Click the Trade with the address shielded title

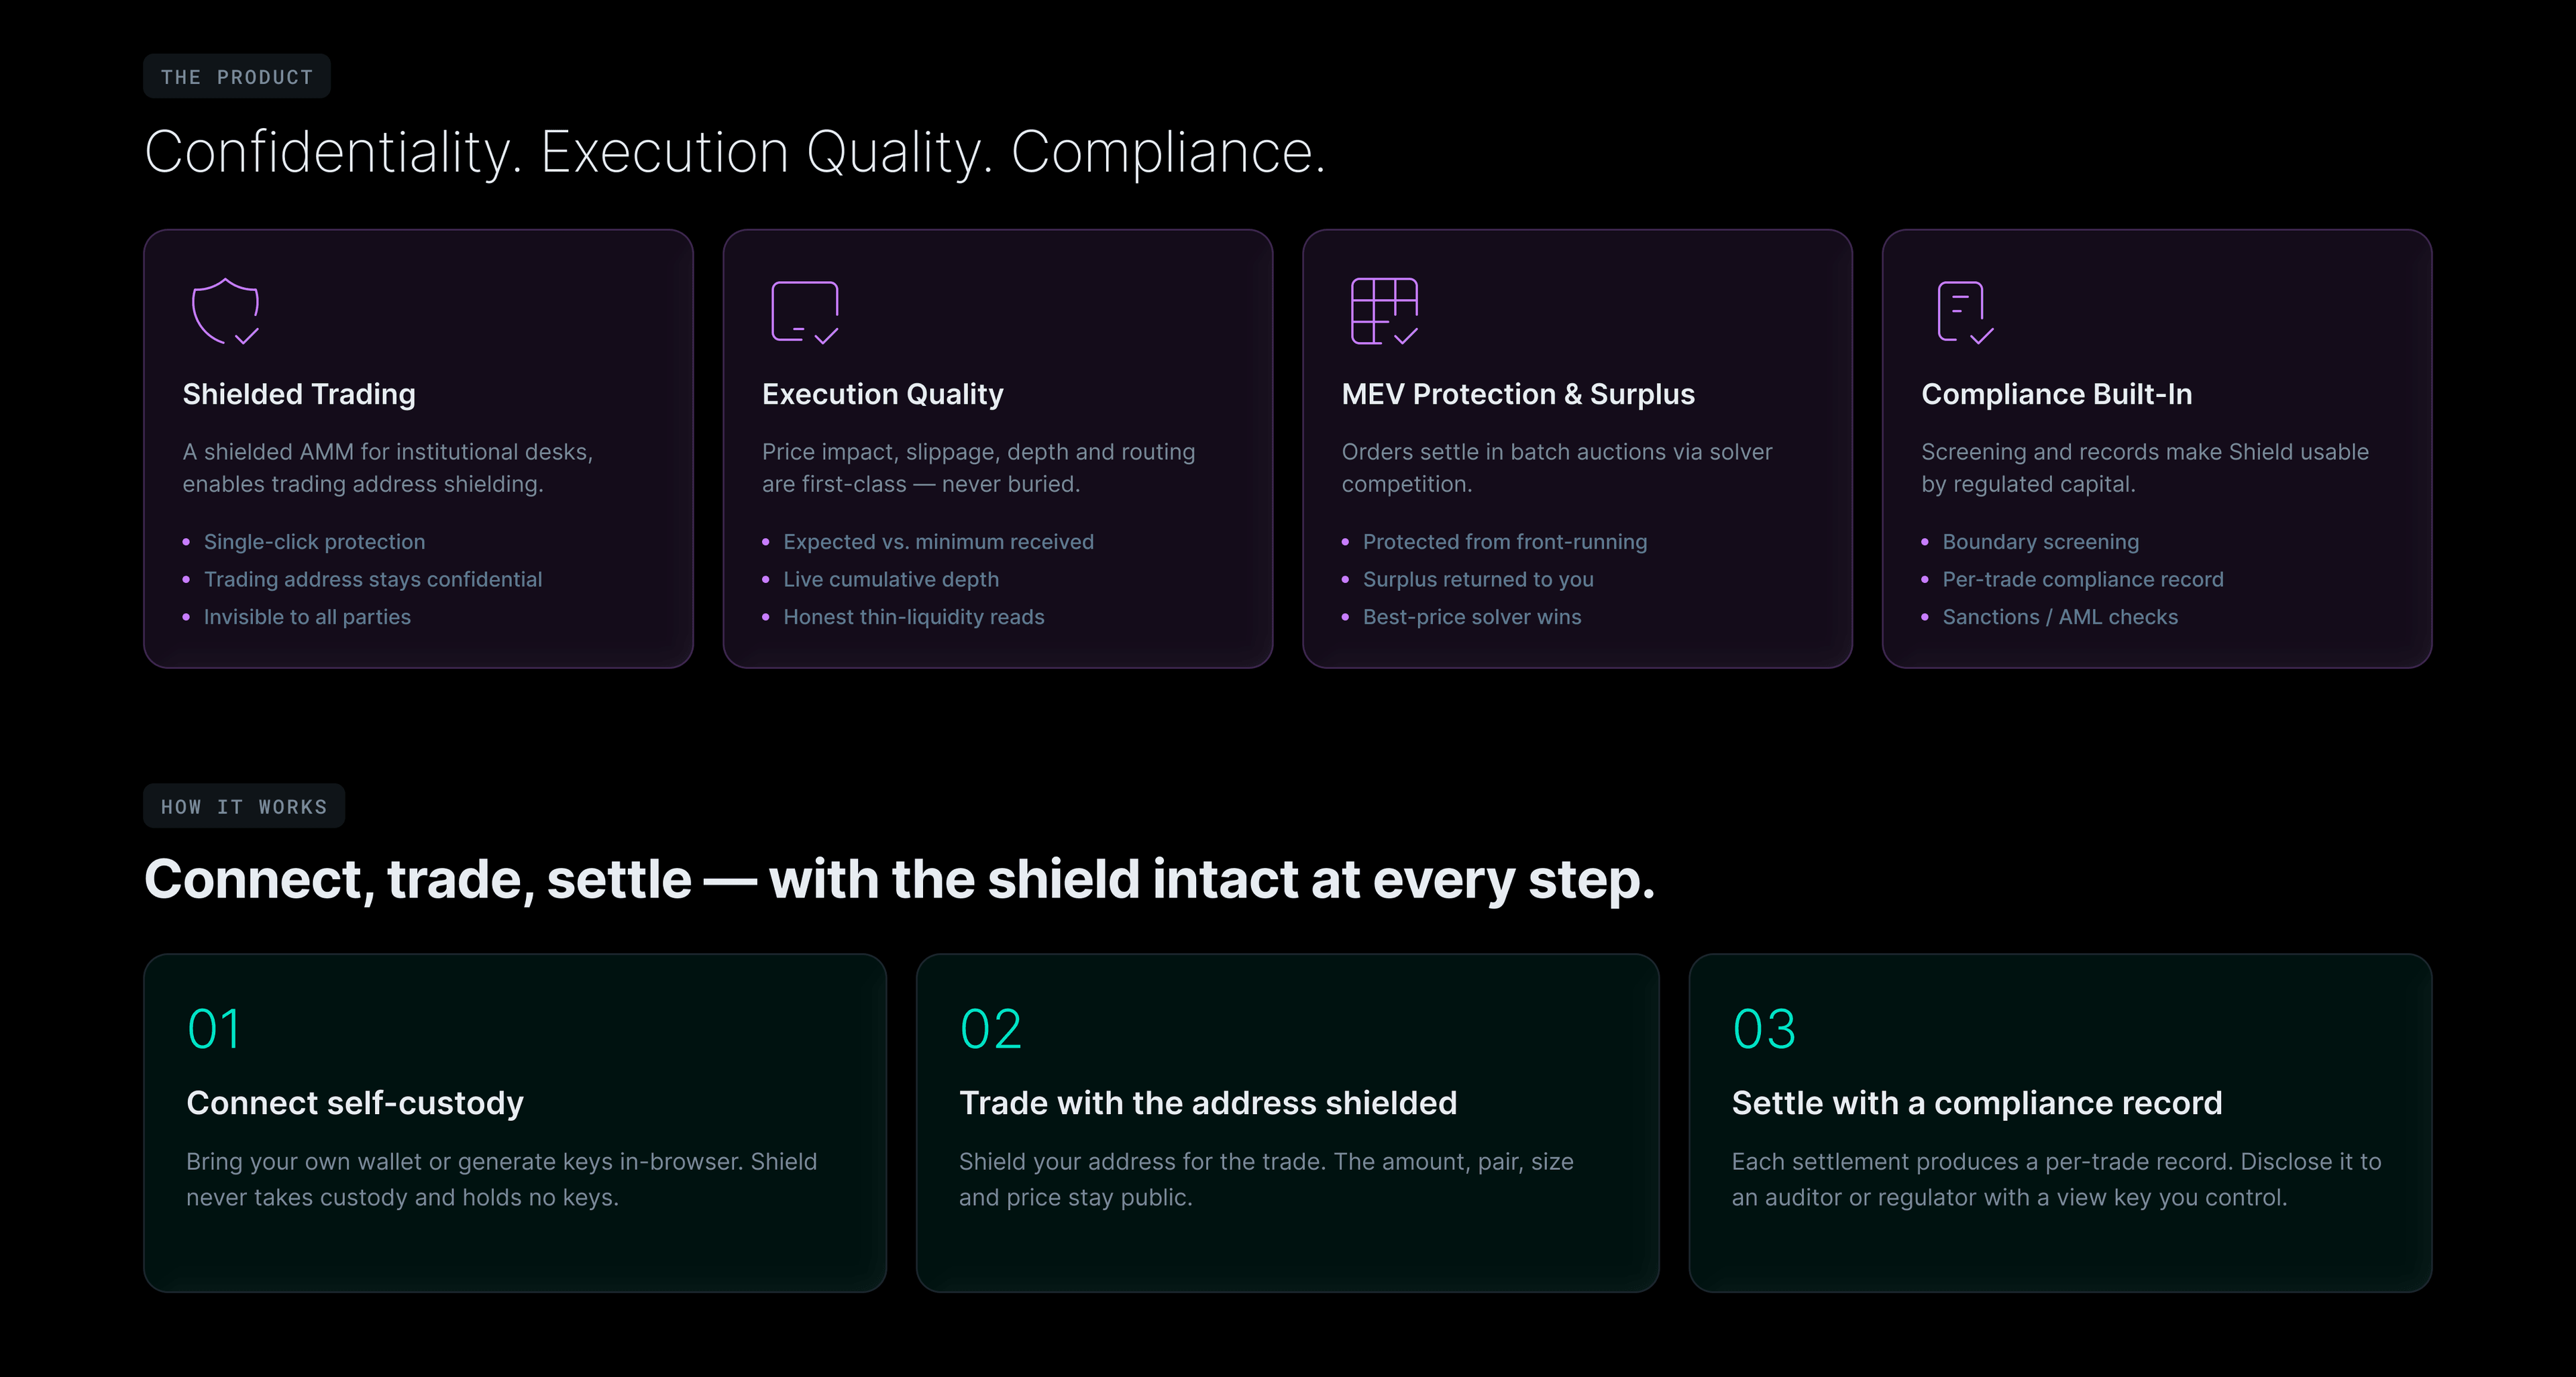coord(1208,1103)
